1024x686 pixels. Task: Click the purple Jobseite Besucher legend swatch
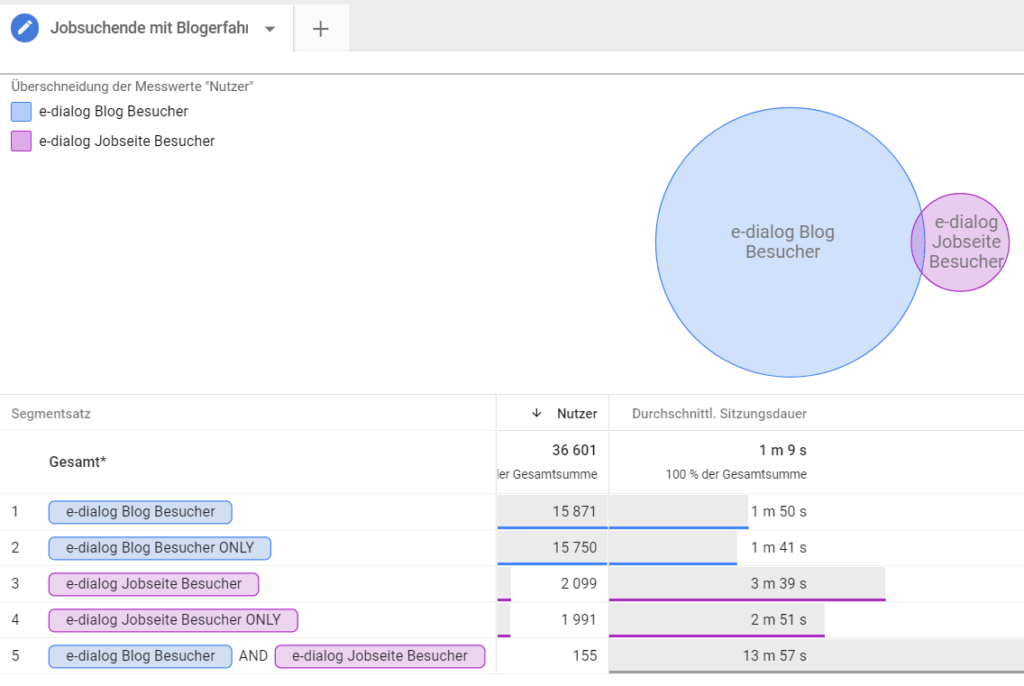pyautogui.click(x=21, y=141)
